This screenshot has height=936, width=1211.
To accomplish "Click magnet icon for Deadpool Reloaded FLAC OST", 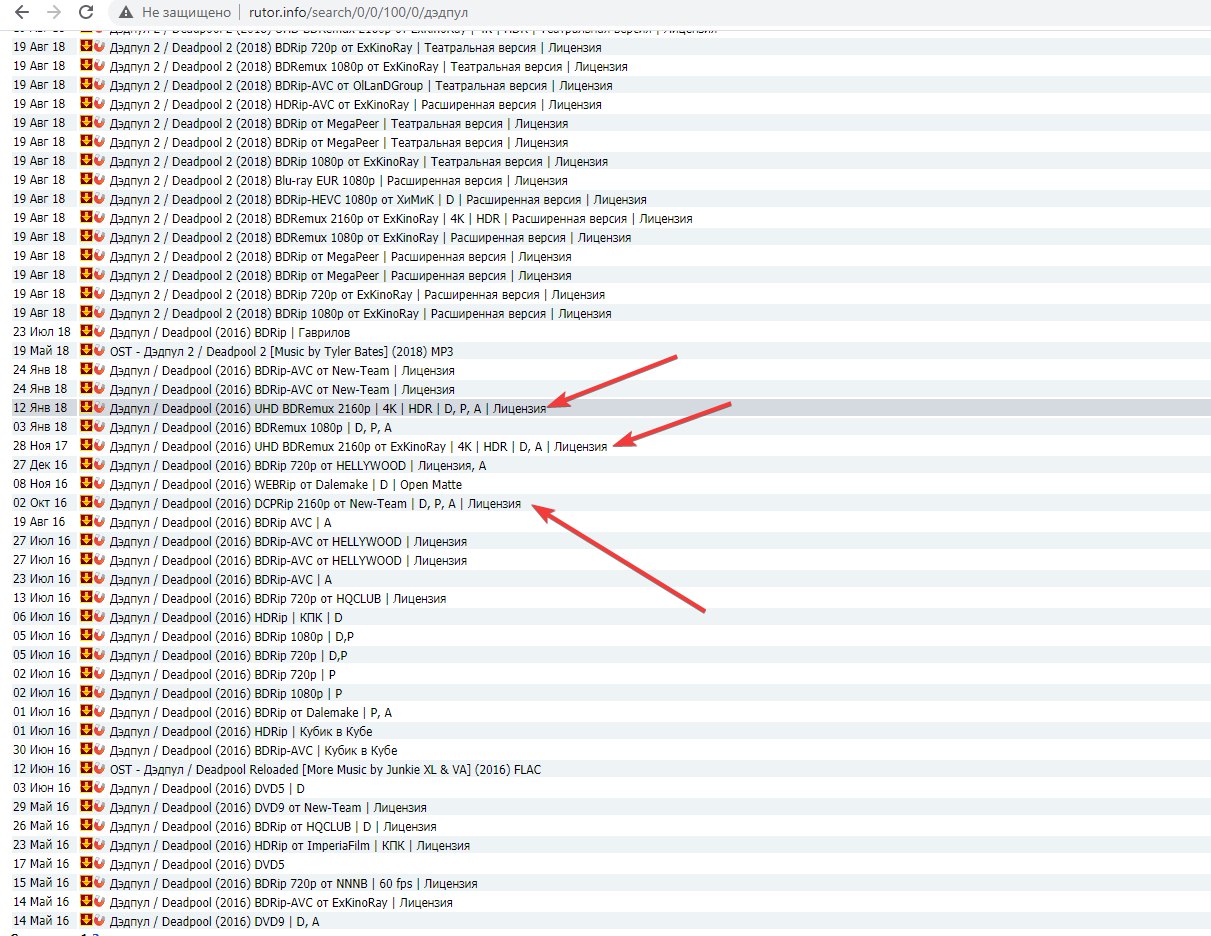I will (x=99, y=769).
